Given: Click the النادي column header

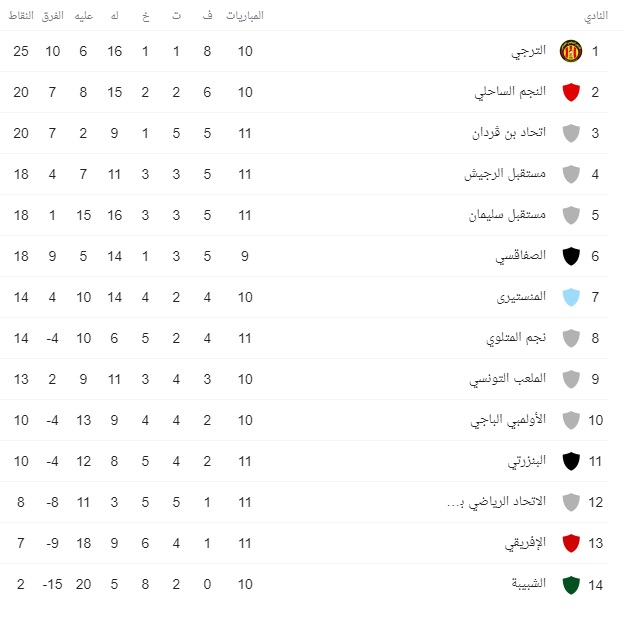Looking at the screenshot, I should point(596,16).
